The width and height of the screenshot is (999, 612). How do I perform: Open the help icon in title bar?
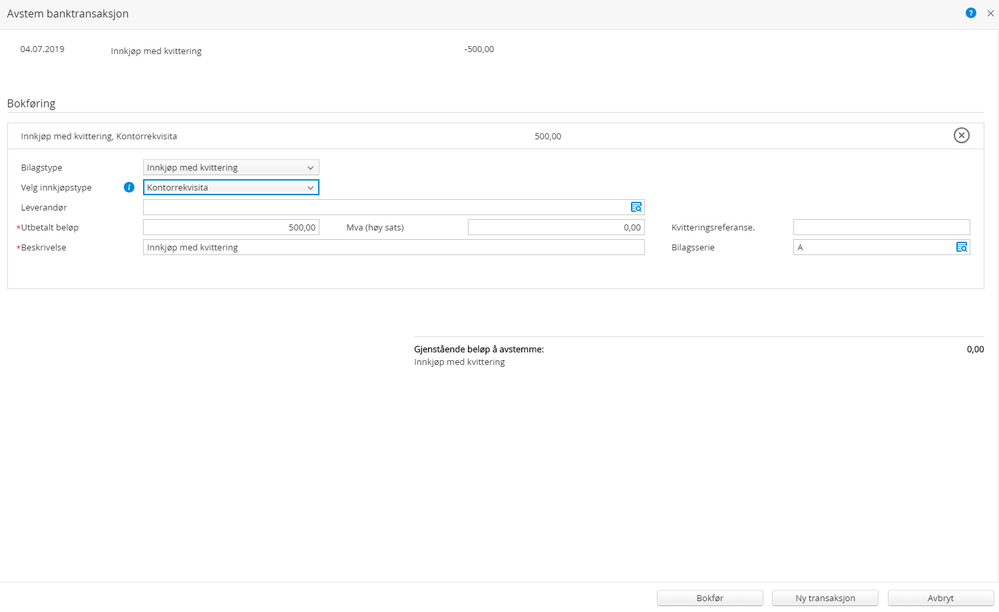click(970, 13)
